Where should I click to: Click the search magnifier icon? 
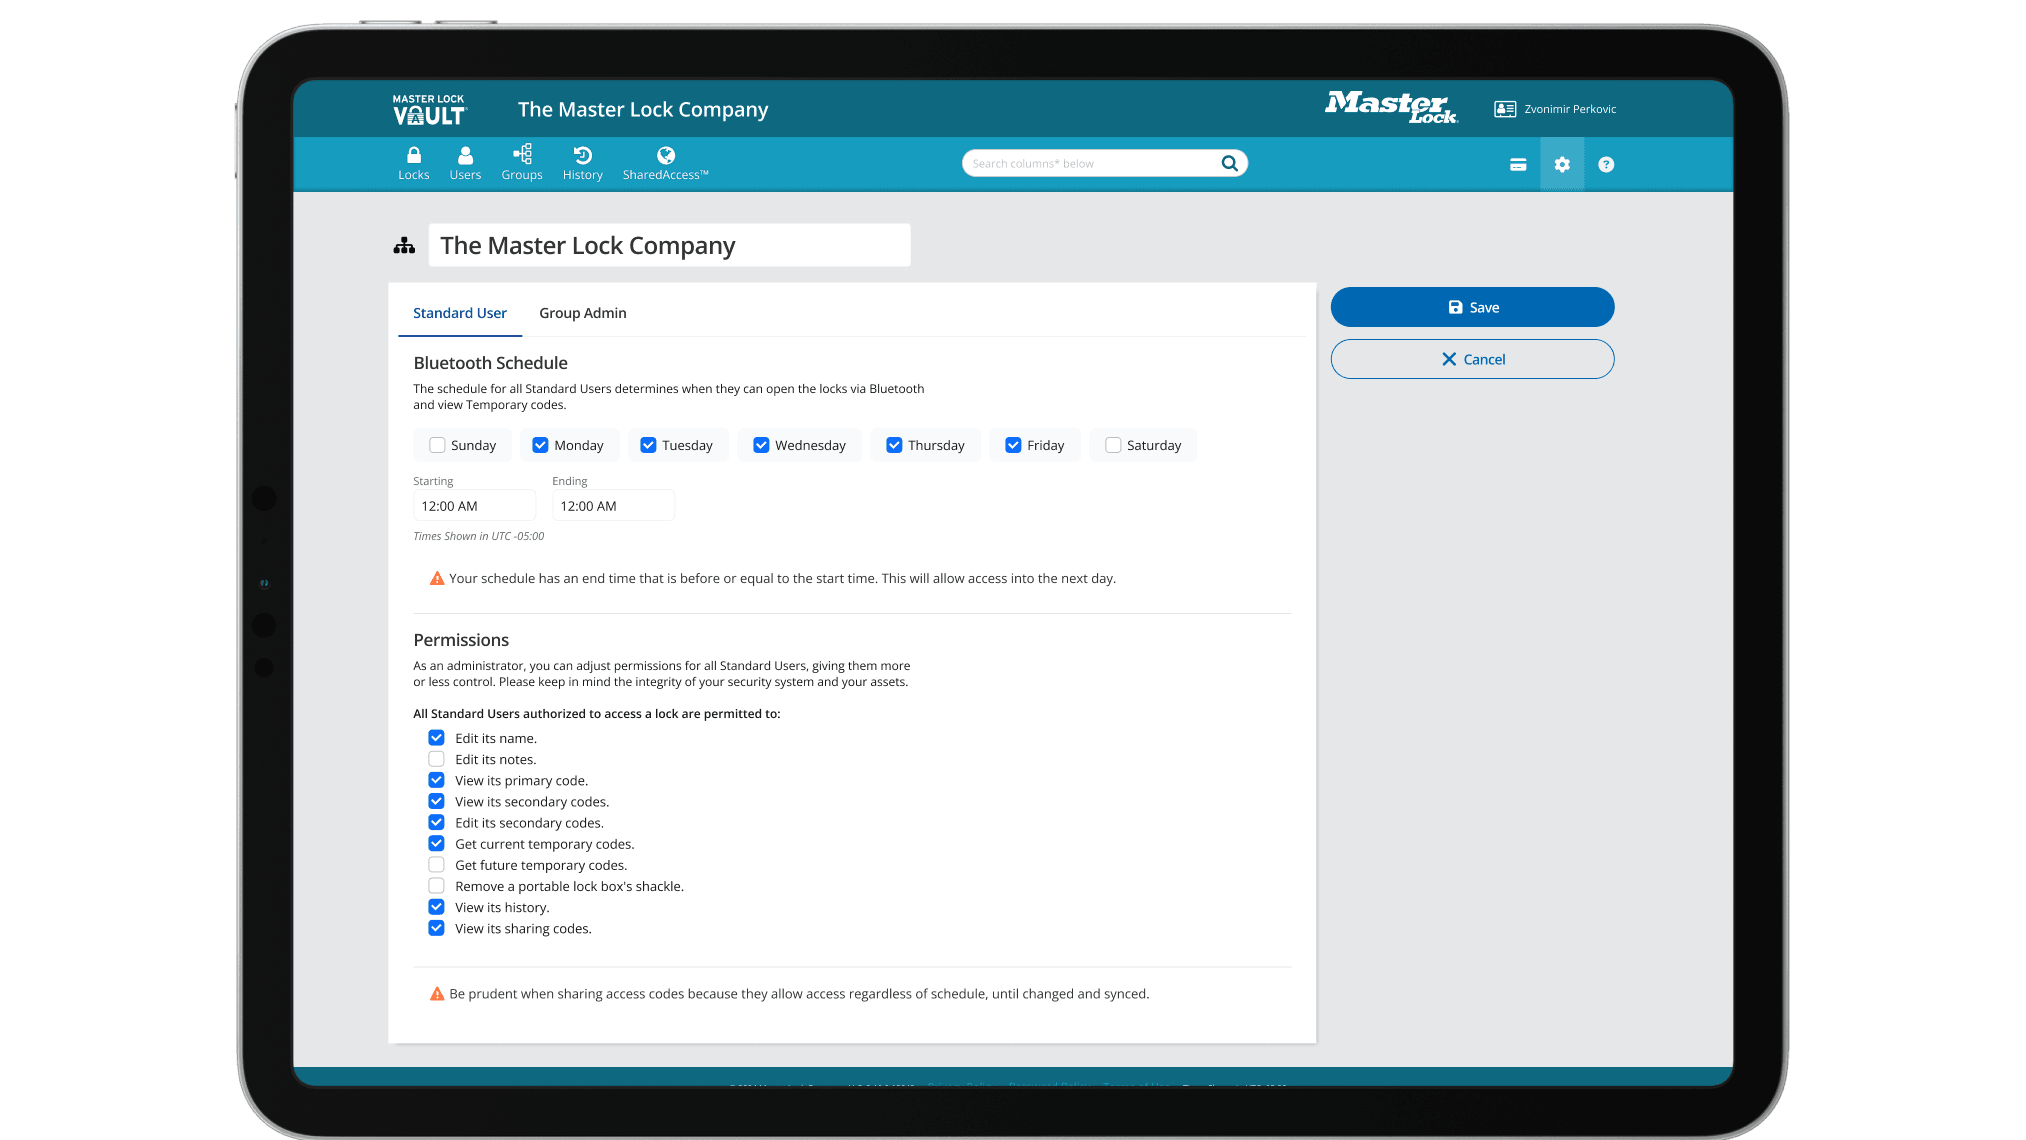pyautogui.click(x=1229, y=163)
